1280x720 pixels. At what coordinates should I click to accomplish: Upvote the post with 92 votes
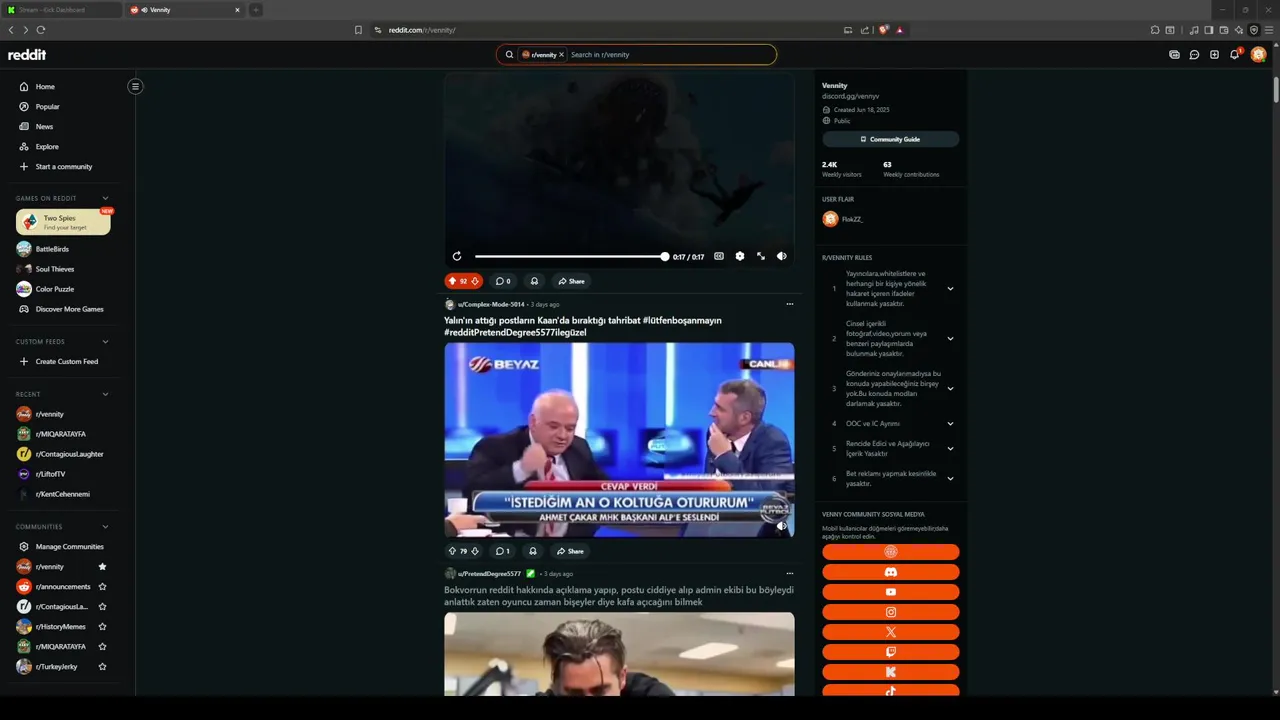[x=452, y=281]
